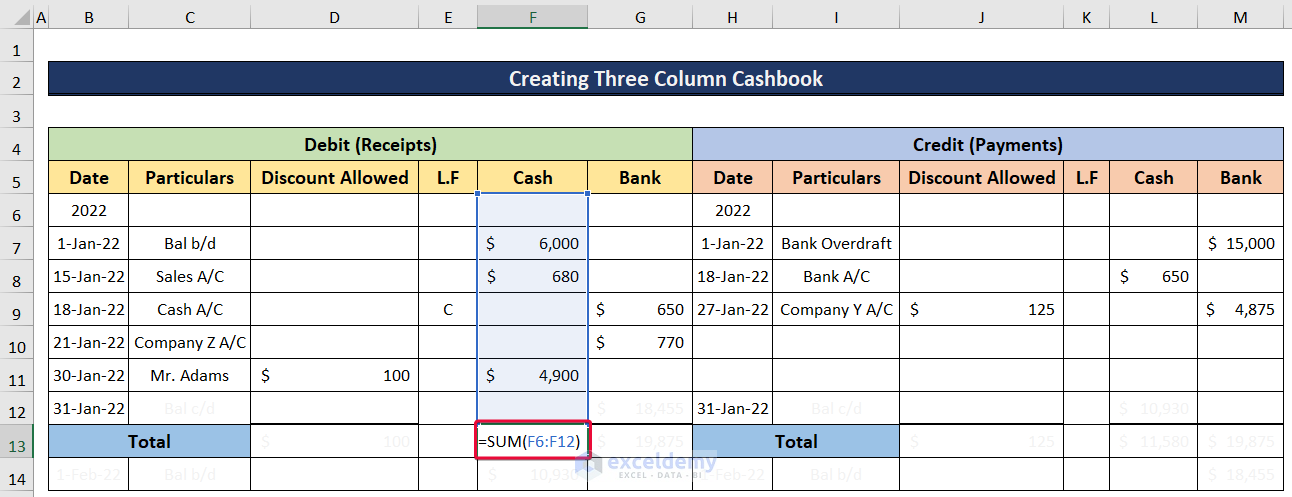Select the 'Debit (Receipts)' merged header
The image size is (1292, 497).
[370, 144]
